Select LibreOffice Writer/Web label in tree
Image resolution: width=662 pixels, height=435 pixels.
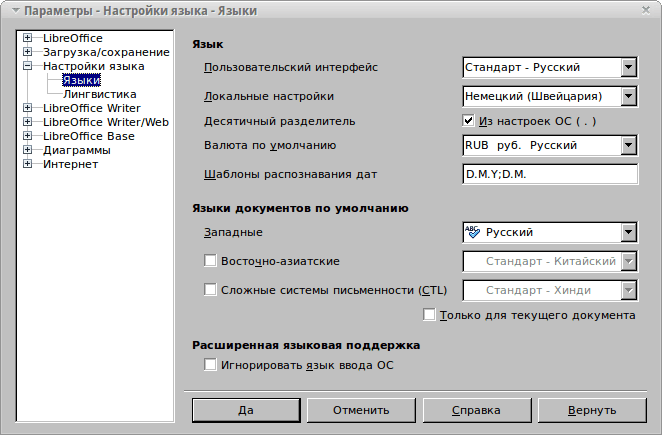coord(106,122)
